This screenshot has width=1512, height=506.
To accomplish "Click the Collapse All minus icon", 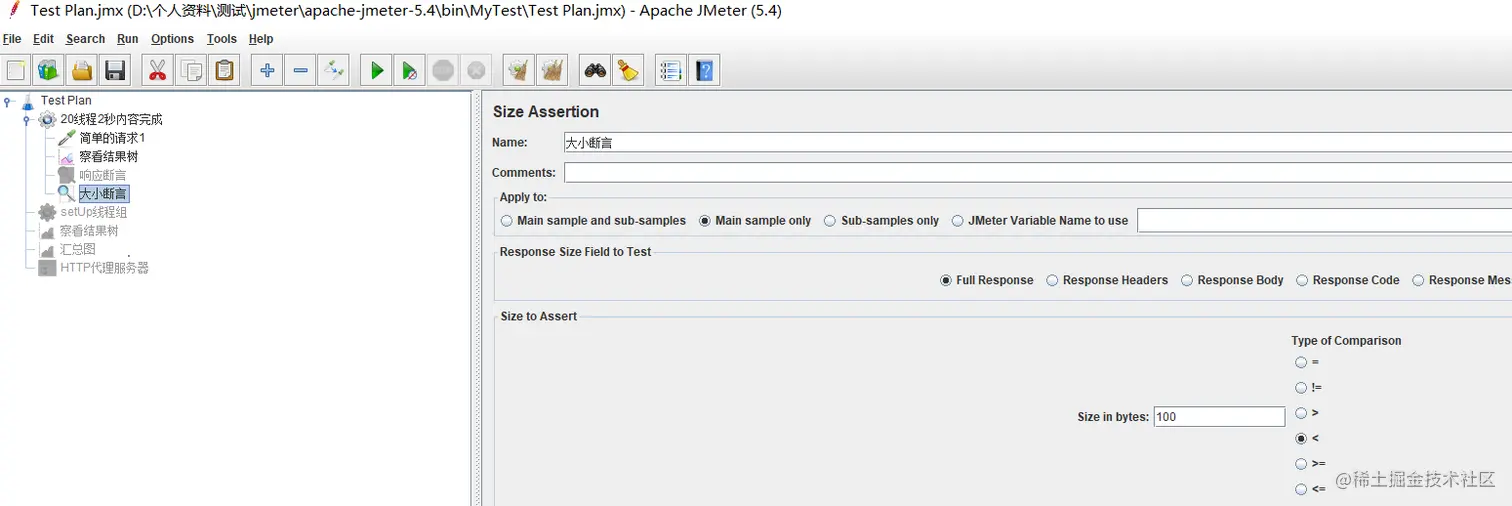I will 300,70.
